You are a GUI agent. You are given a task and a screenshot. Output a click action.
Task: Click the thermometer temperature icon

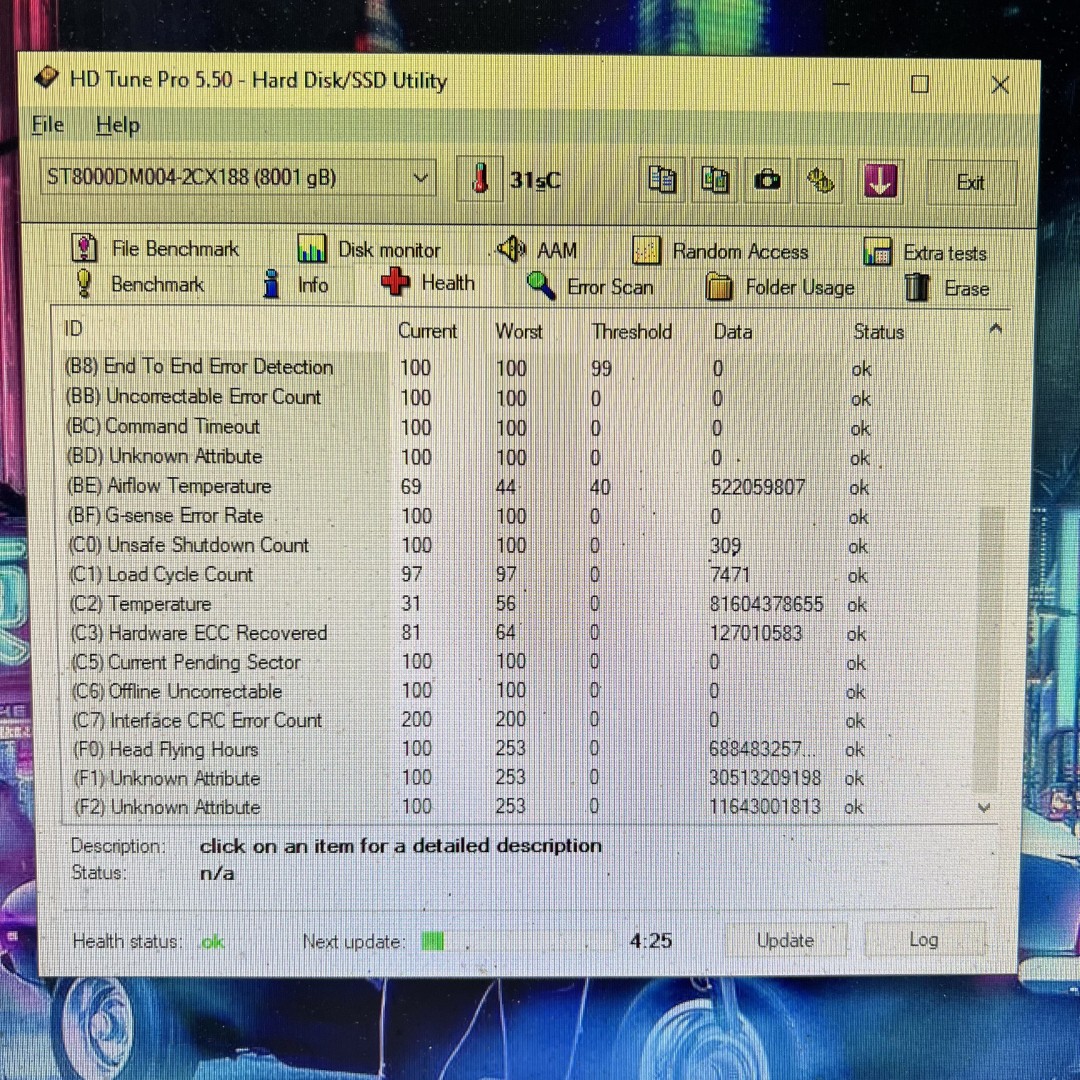pyautogui.click(x=481, y=179)
